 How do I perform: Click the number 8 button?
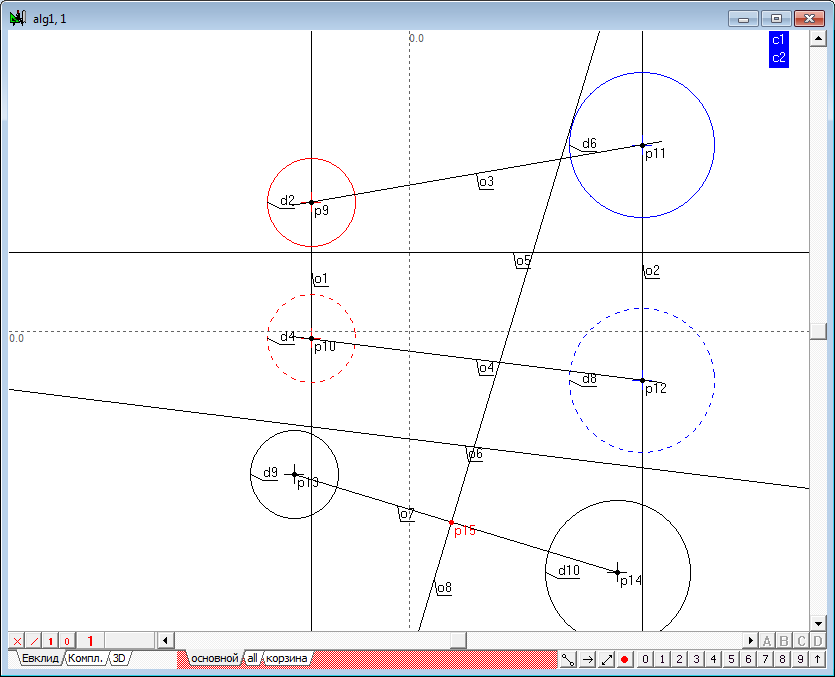coord(782,659)
